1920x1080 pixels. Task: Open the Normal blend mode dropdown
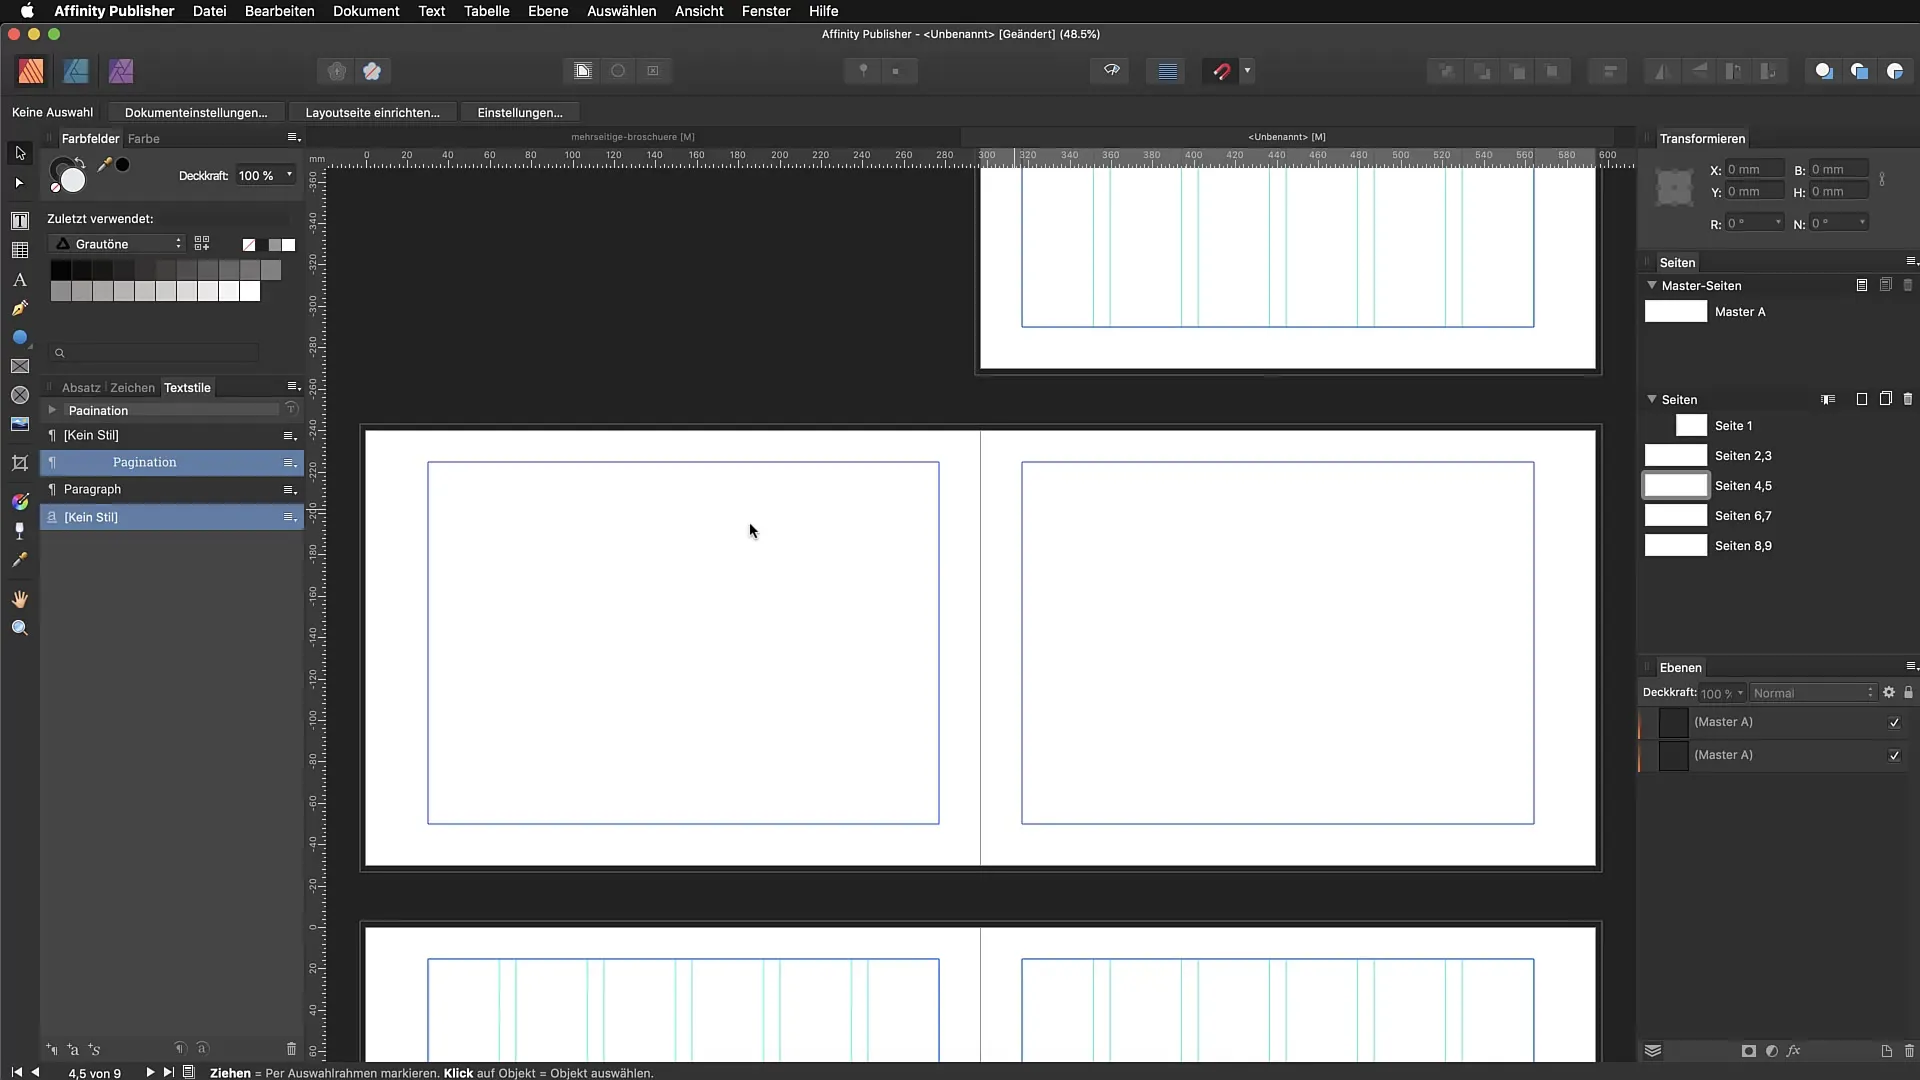(1812, 693)
